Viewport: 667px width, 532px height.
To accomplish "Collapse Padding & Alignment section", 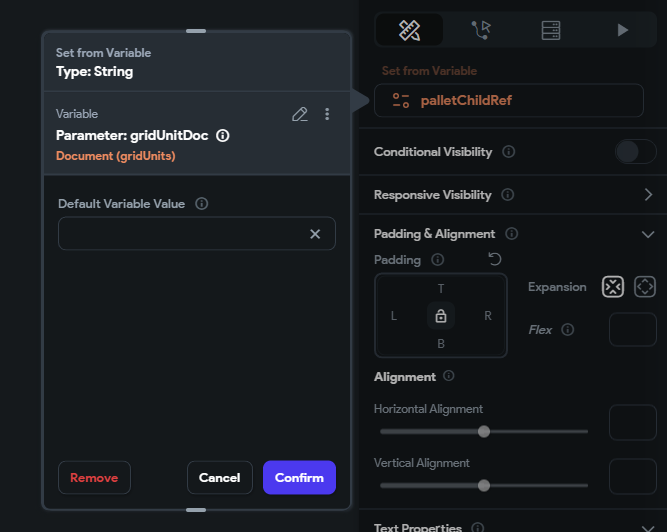I will (648, 234).
